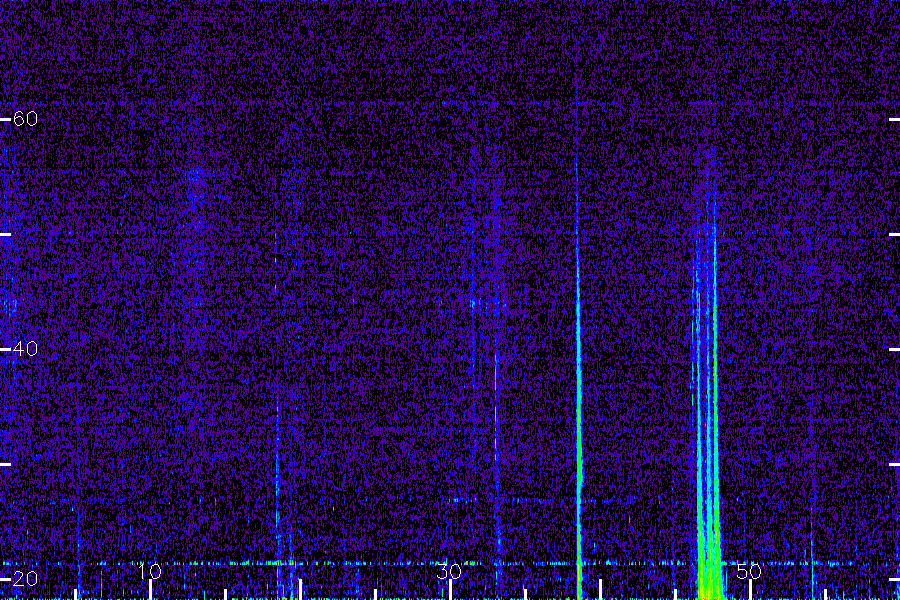Click the "30" horizontal axis label
The width and height of the screenshot is (900, 600).
[449, 571]
